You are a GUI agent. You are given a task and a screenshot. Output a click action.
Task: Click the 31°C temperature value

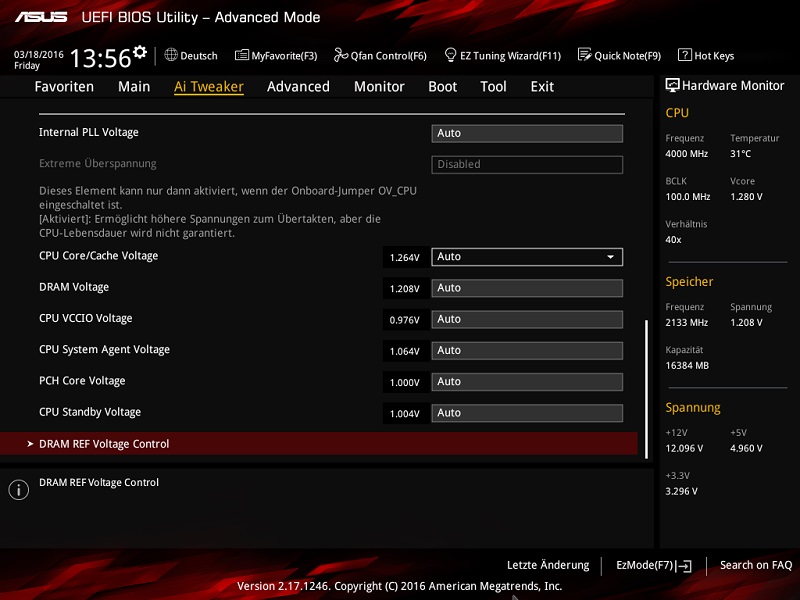coord(740,154)
